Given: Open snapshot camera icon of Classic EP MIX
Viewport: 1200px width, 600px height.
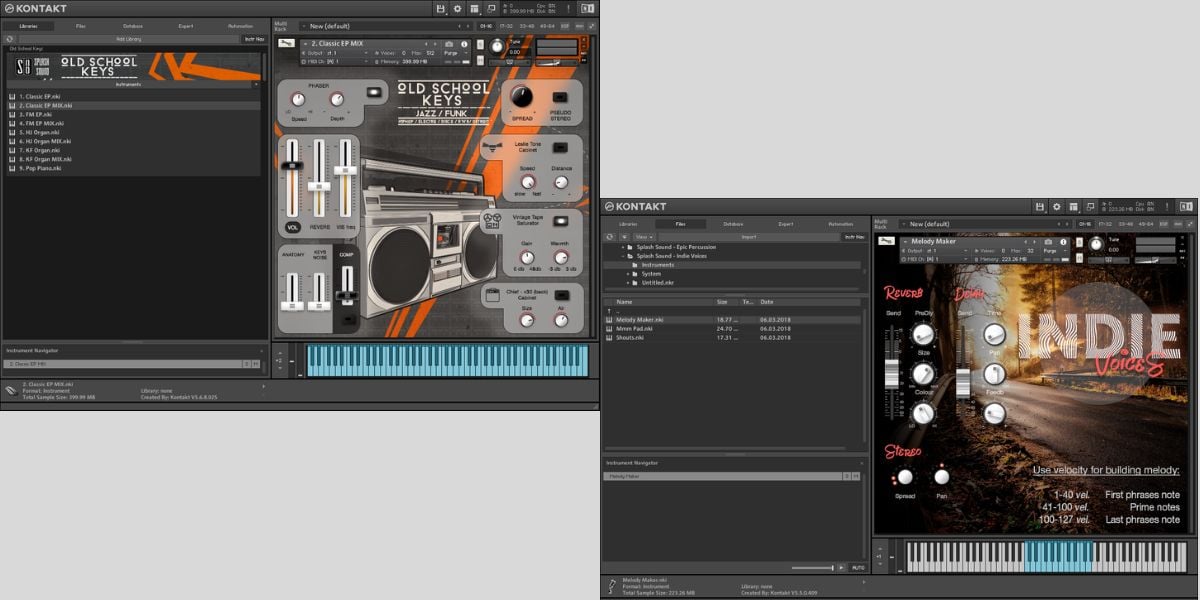Looking at the screenshot, I should [x=449, y=44].
